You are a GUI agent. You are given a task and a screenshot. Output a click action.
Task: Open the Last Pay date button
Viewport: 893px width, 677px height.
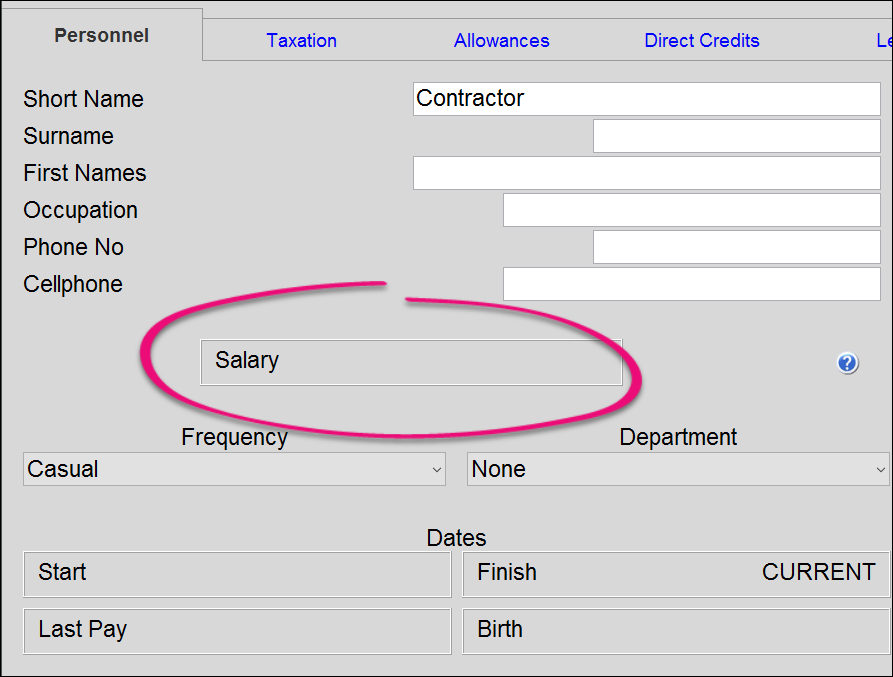pos(237,631)
